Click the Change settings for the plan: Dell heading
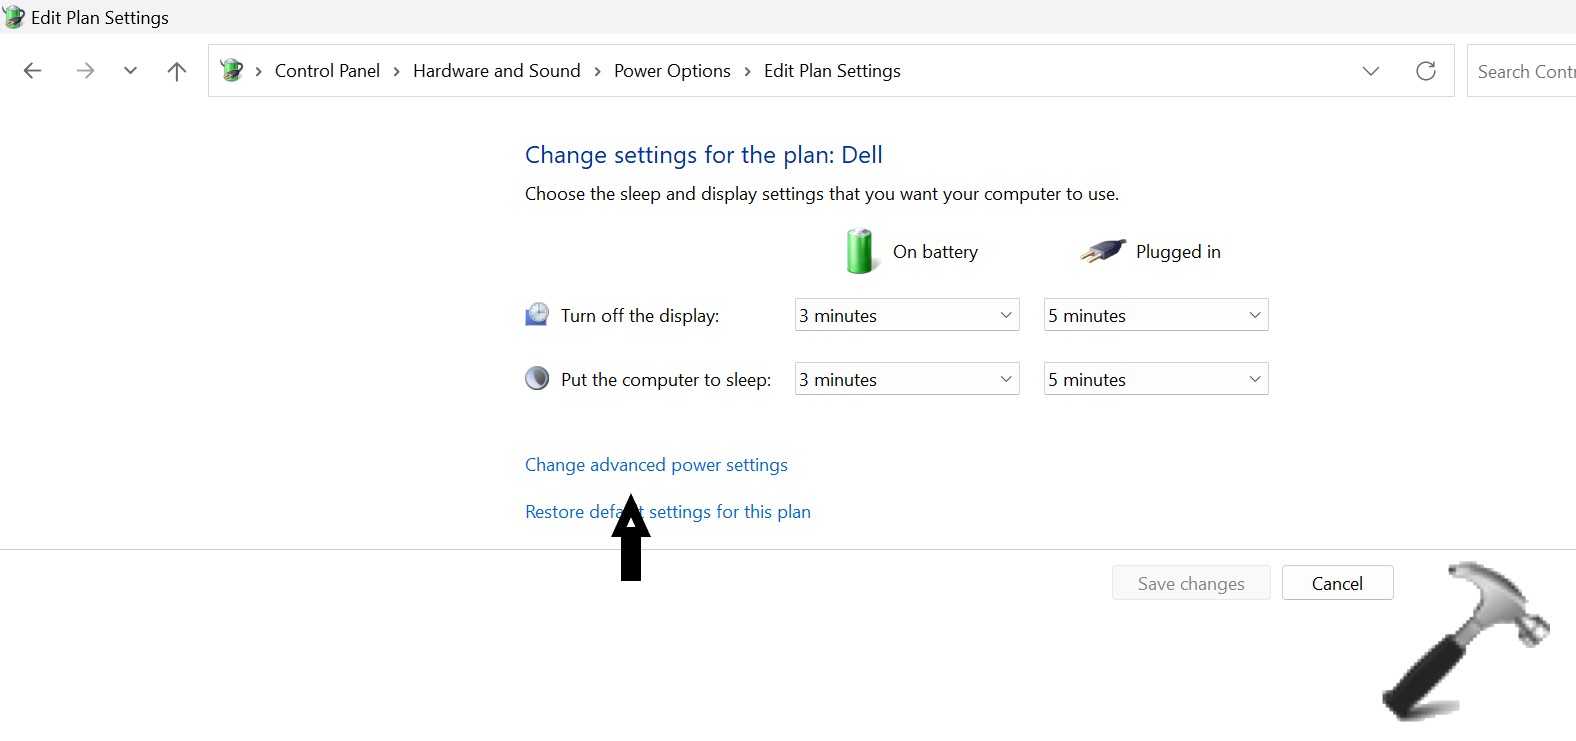 [704, 155]
